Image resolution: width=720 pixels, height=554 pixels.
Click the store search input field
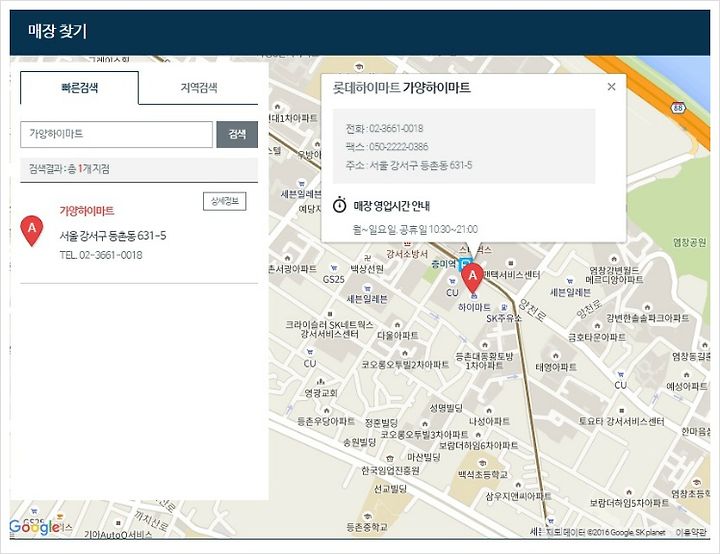(x=117, y=134)
